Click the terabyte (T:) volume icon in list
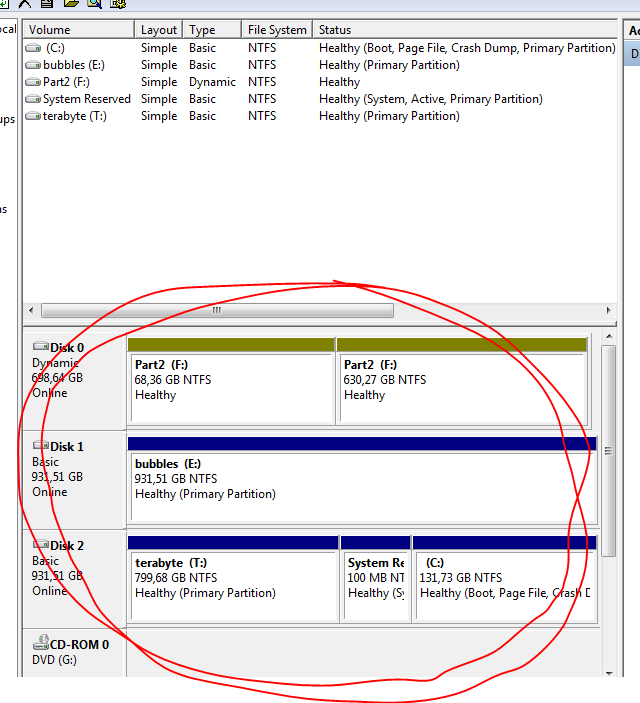Screen dimensions: 640x703 click(x=33, y=116)
